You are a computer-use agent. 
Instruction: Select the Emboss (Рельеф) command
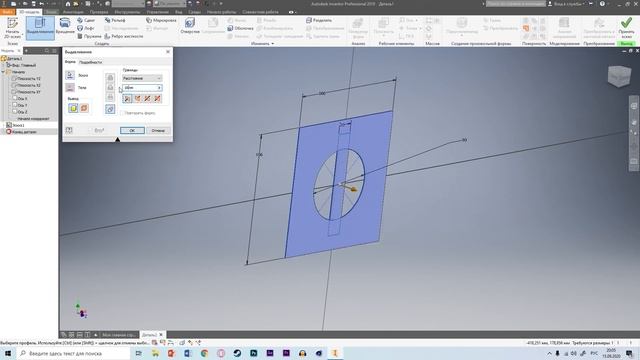115,20
